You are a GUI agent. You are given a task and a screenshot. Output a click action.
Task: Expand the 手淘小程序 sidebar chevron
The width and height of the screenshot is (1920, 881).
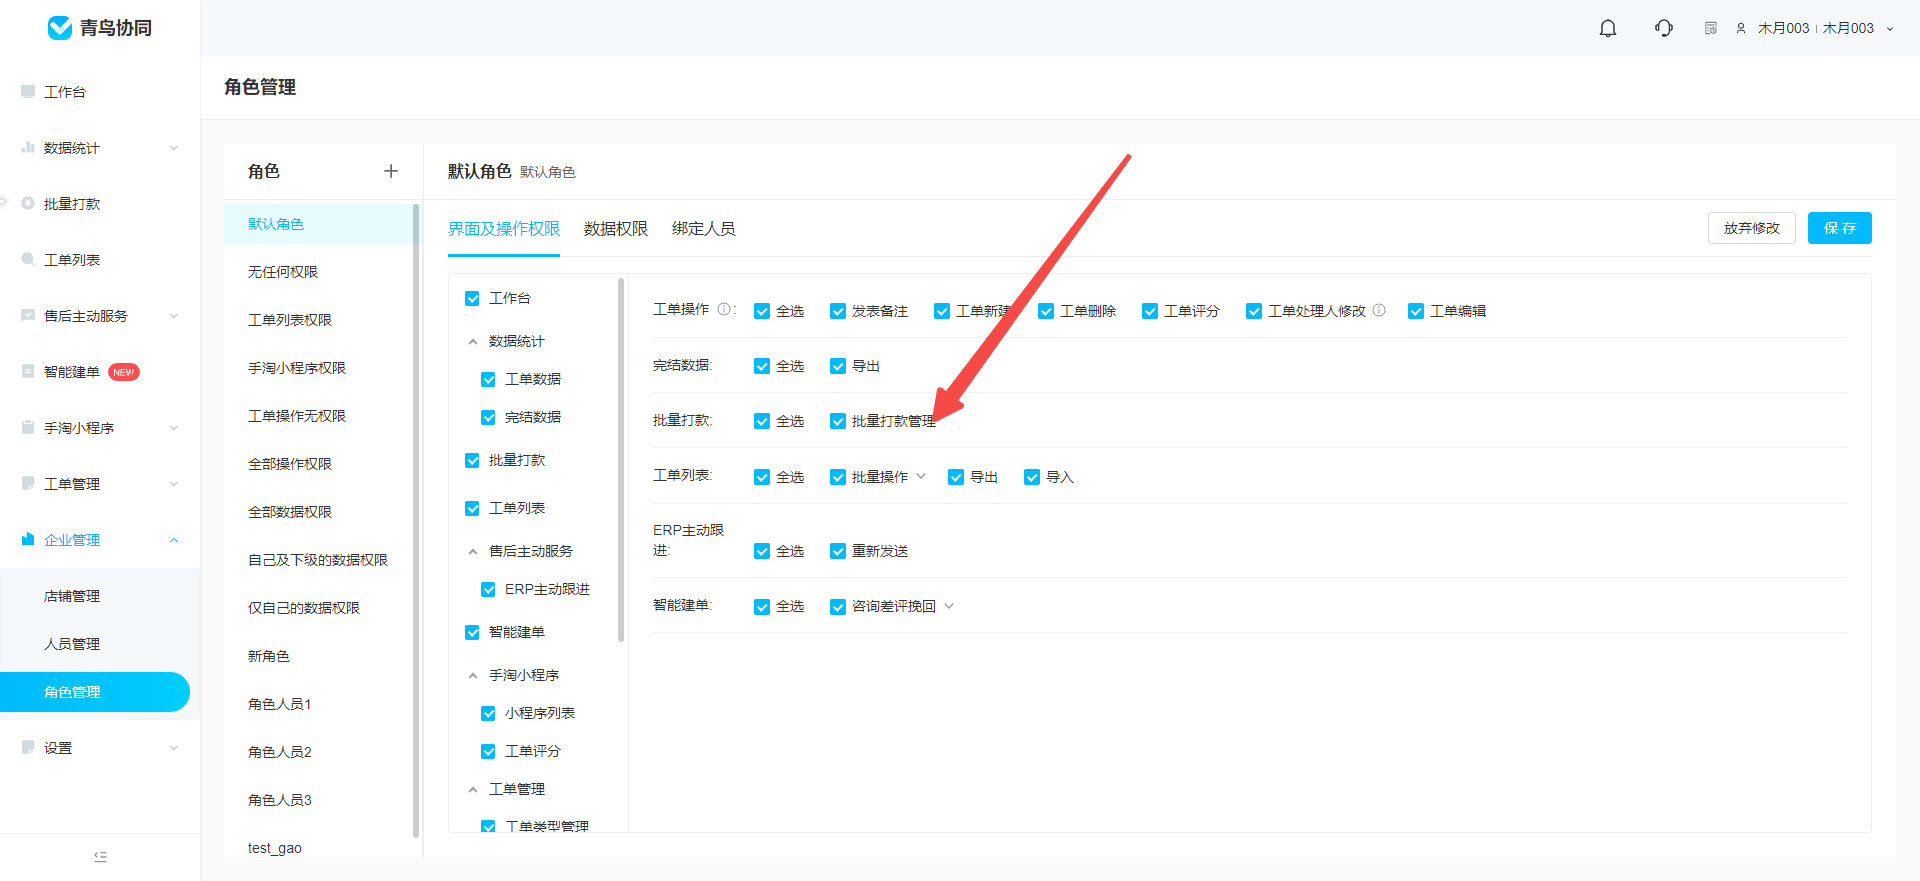[174, 428]
